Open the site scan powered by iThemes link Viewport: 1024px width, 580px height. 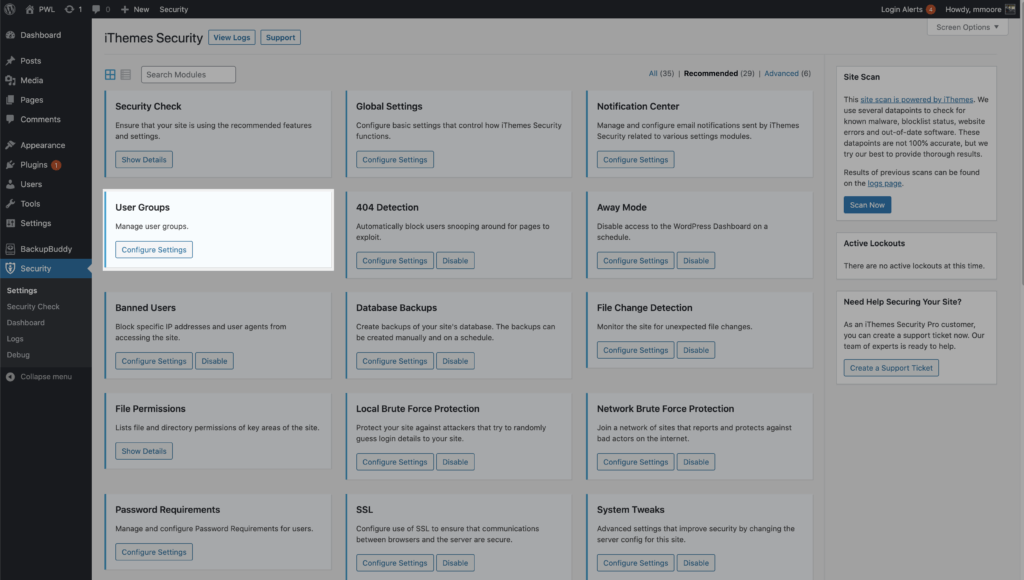916,99
